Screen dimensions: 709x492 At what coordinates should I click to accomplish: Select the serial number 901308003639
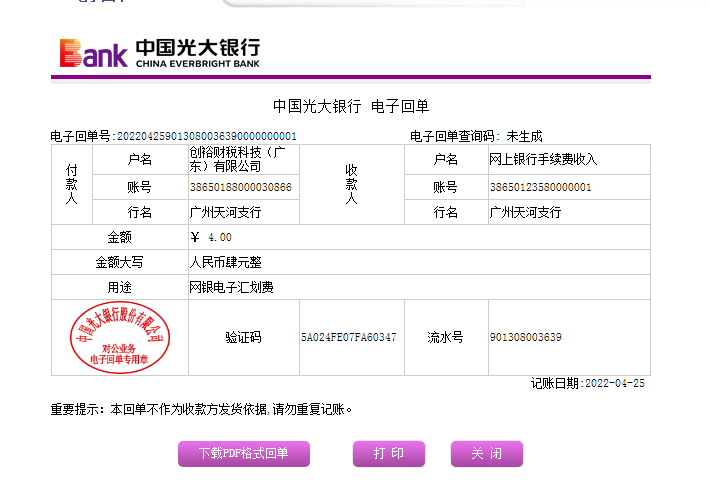525,338
